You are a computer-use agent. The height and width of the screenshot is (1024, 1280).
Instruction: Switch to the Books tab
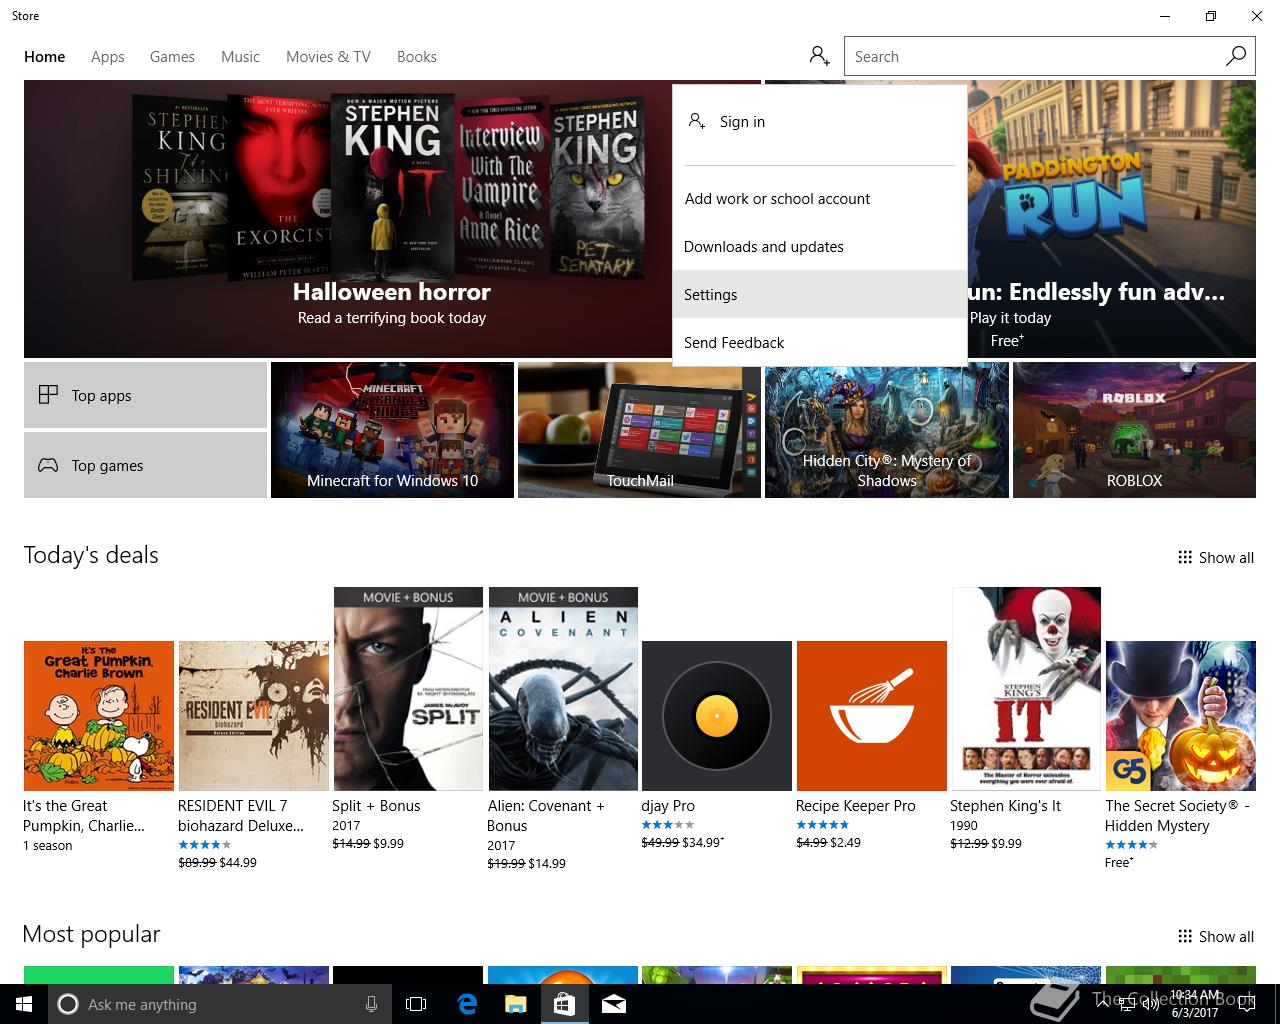coord(417,56)
